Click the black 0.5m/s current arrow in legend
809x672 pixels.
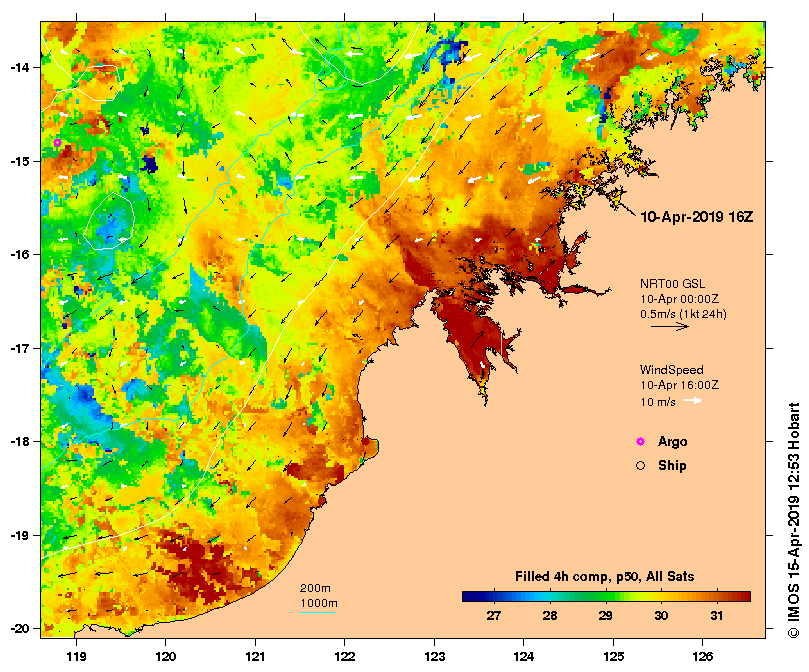click(670, 326)
